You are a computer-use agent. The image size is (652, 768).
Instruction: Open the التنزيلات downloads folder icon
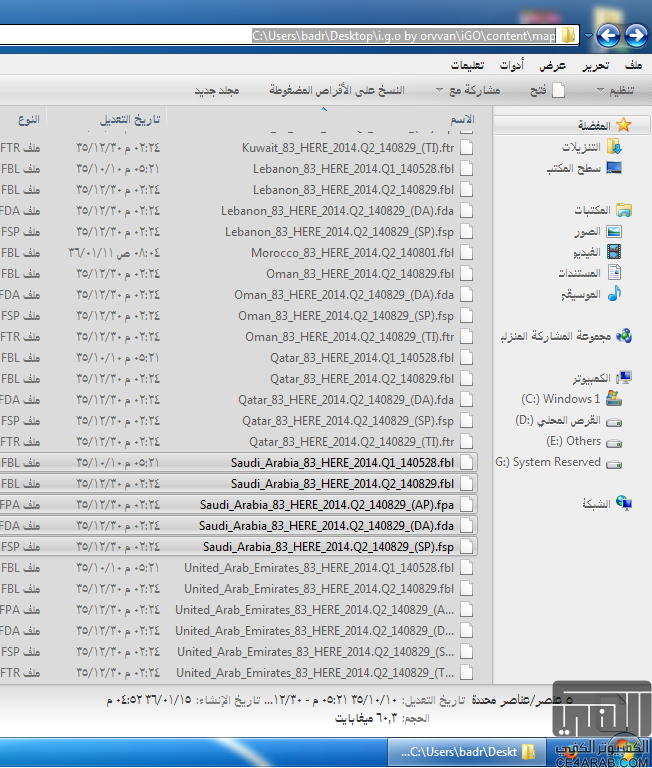614,146
